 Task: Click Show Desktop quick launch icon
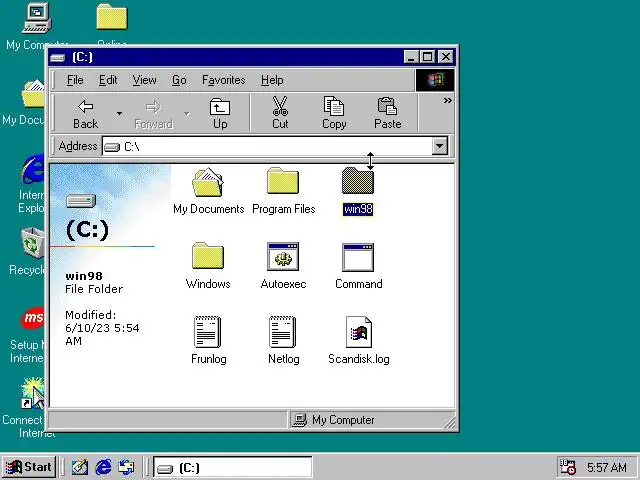click(80, 467)
